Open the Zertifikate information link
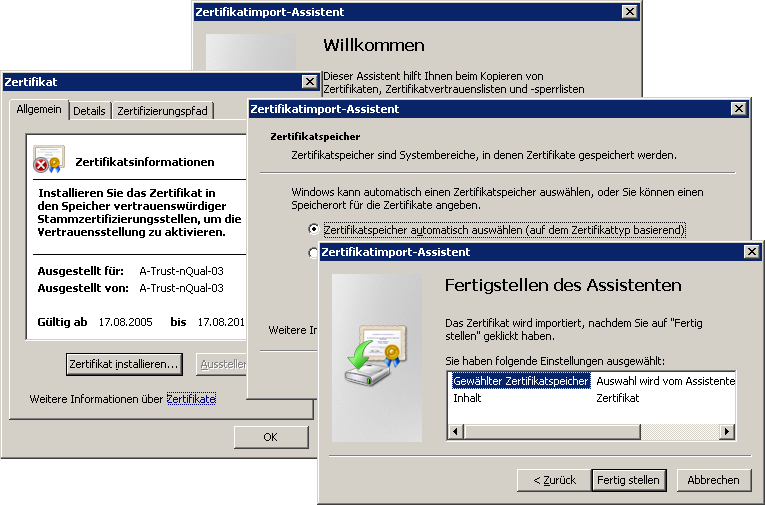This screenshot has width=765, height=505. point(190,399)
